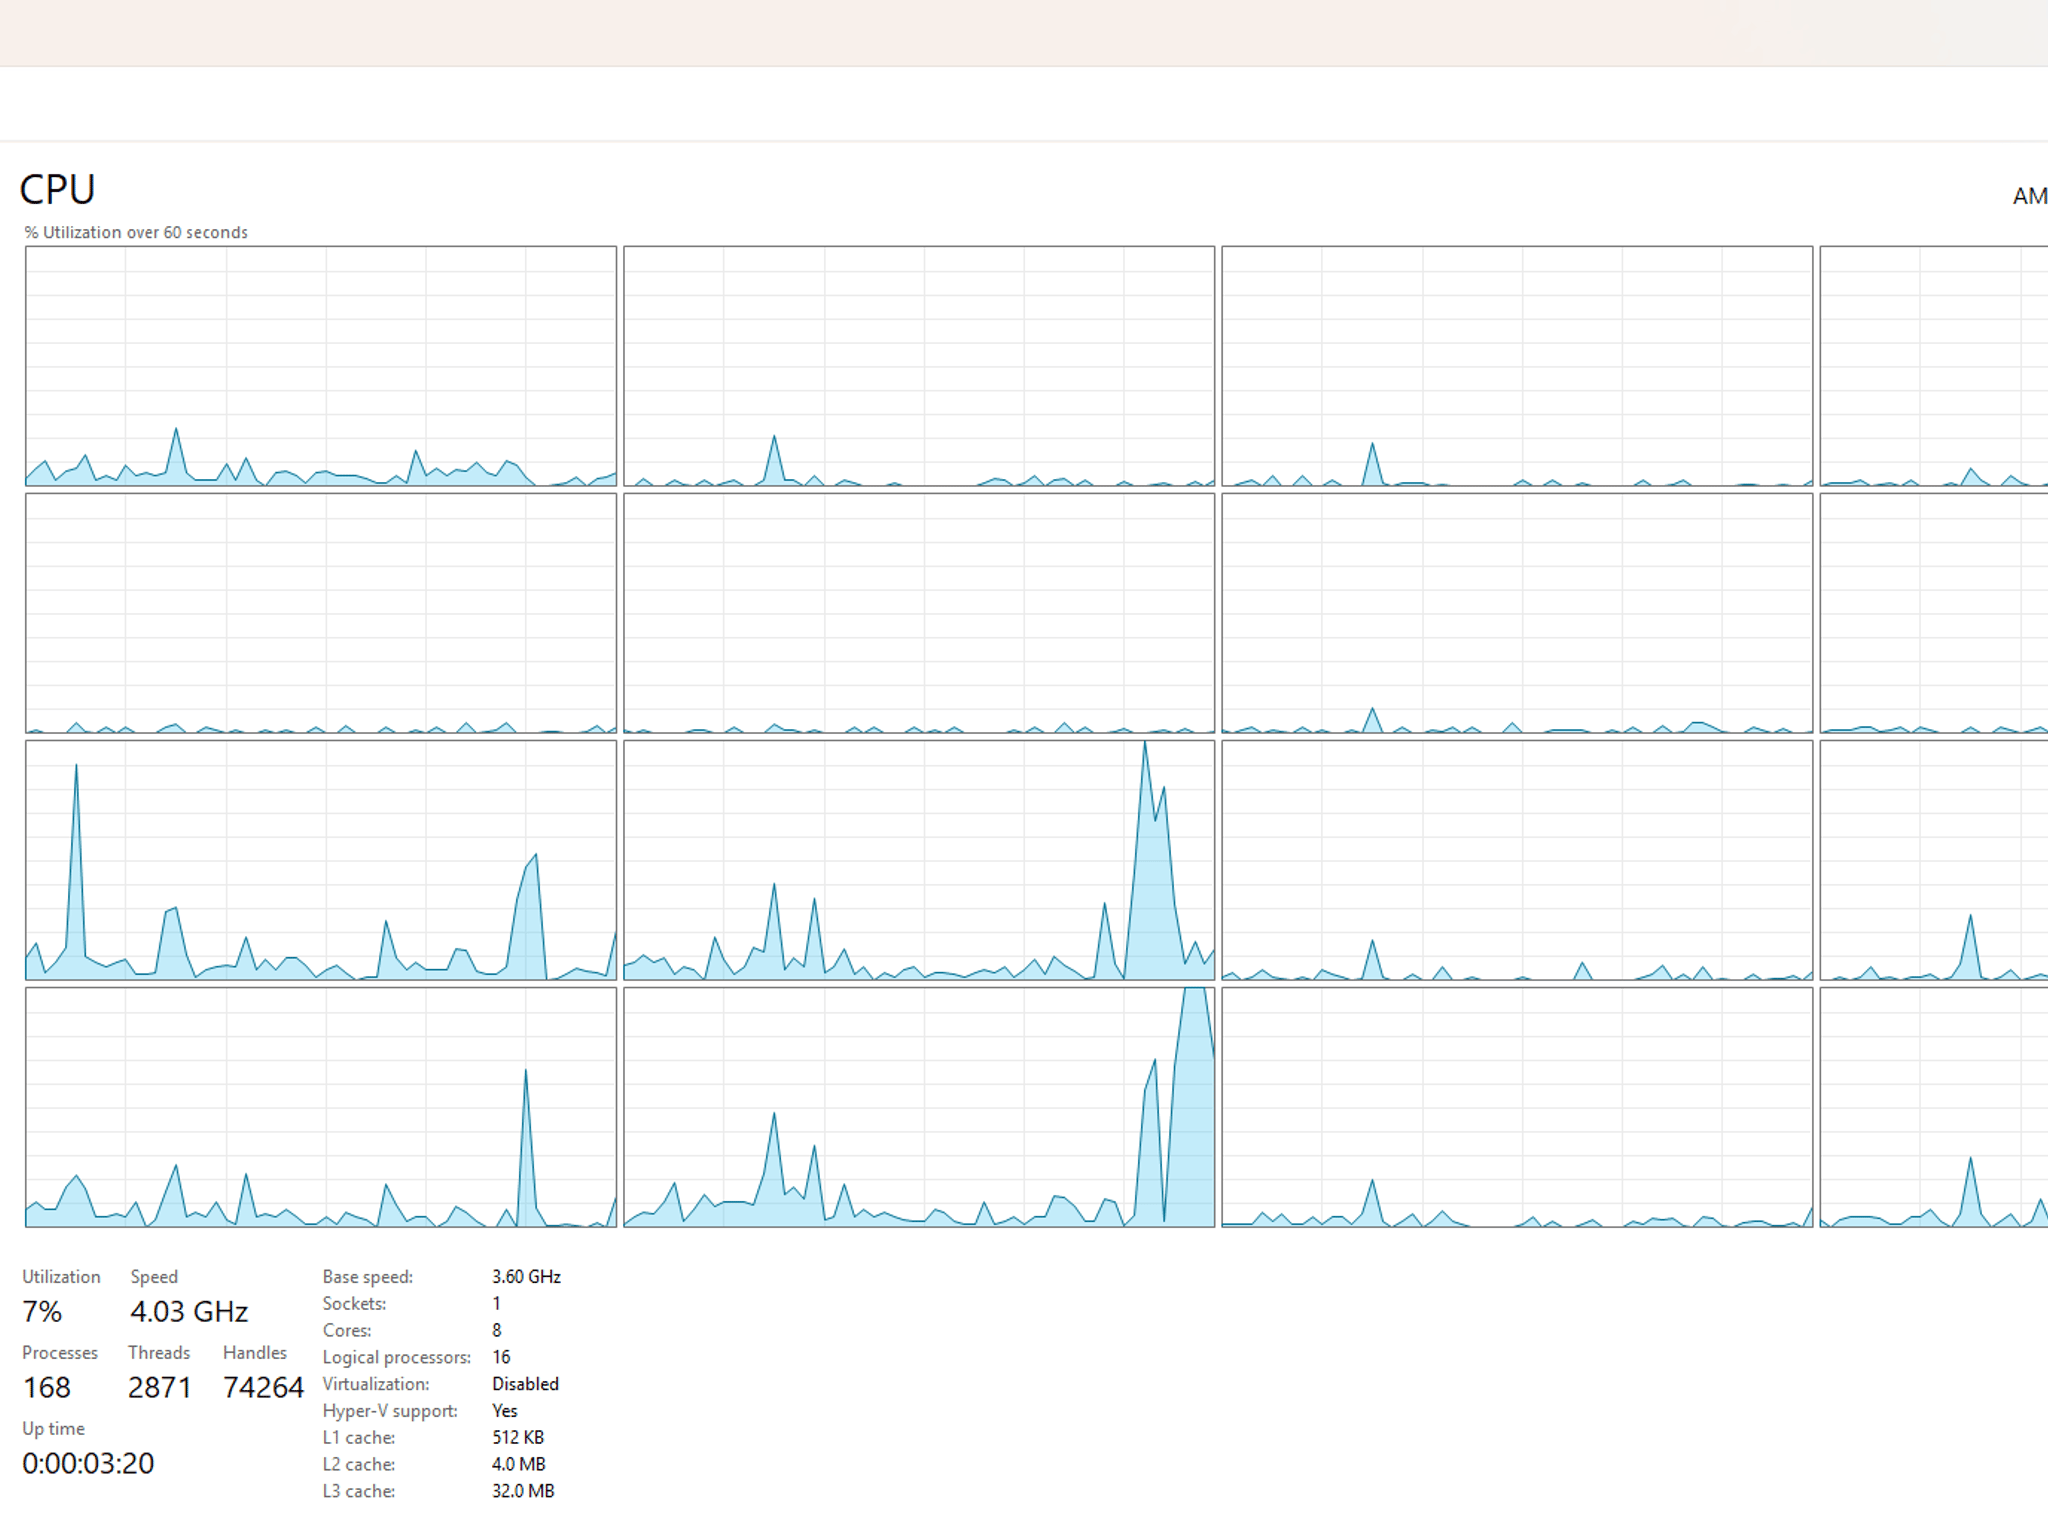This screenshot has height=1536, width=2048.
Task: Click the L2 cache value 4.0 MB
Action: point(519,1464)
